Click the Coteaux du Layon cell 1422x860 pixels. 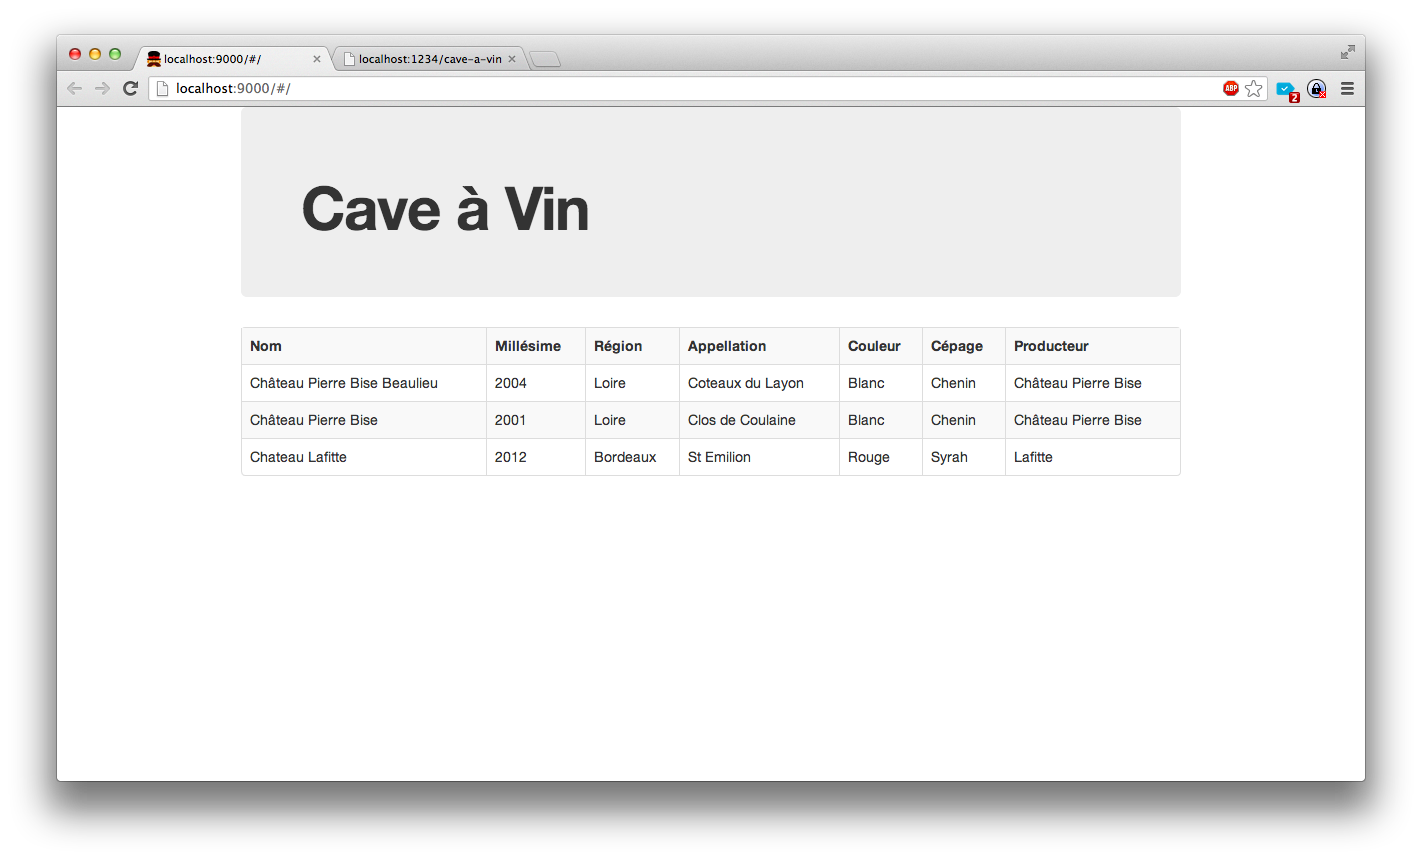coord(759,383)
